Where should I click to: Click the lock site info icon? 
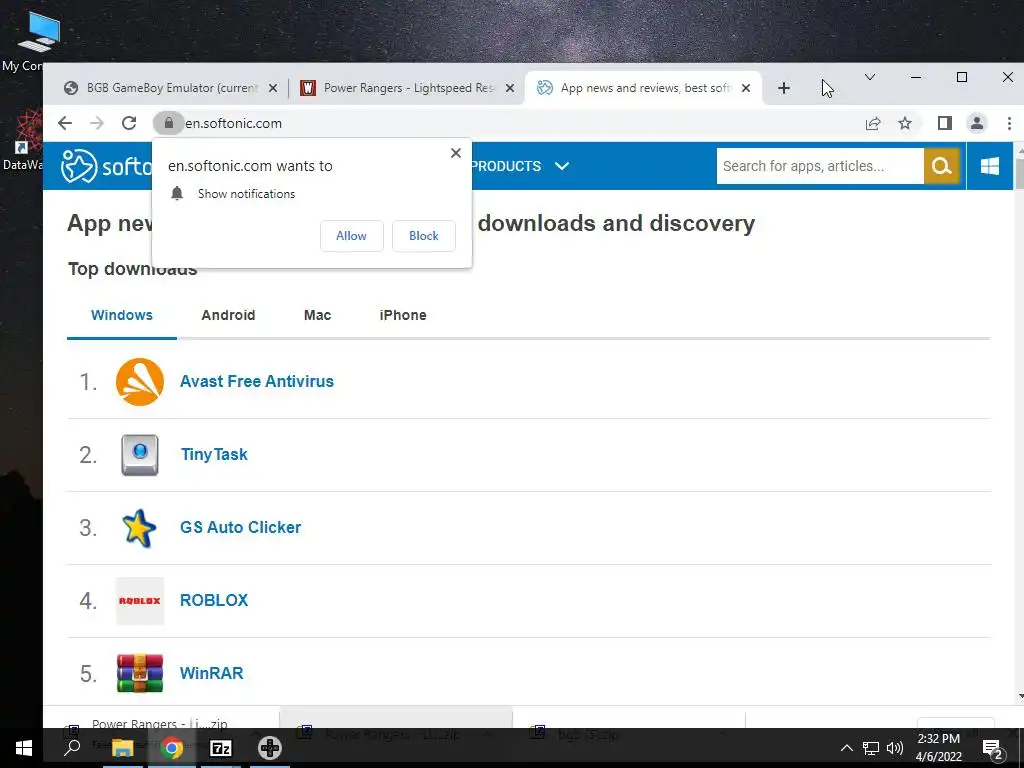[x=168, y=123]
